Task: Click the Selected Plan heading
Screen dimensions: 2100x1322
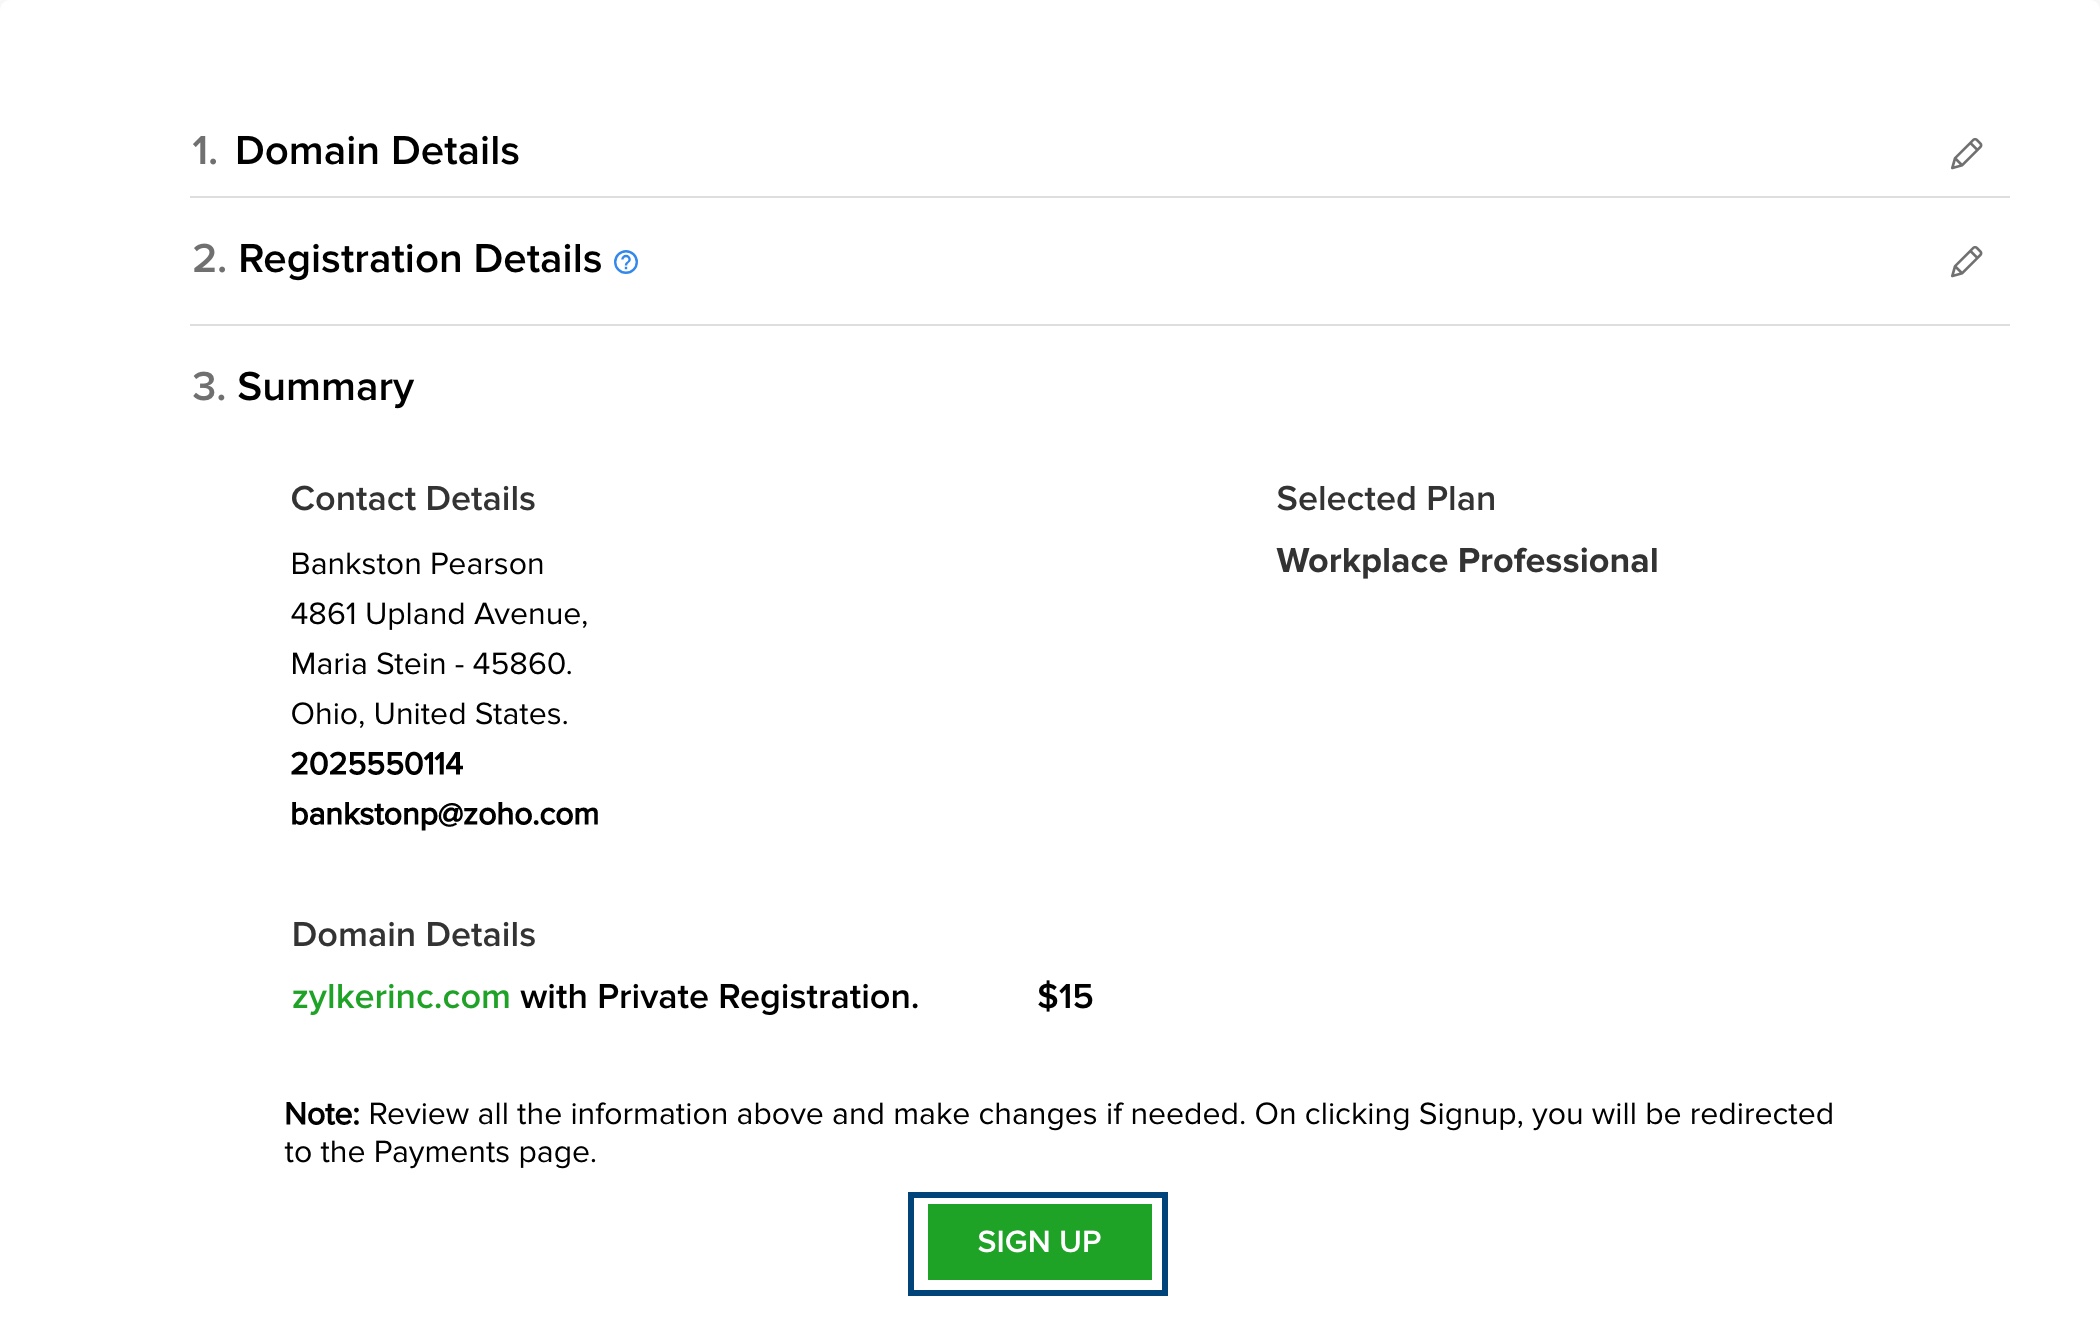Action: [1385, 499]
